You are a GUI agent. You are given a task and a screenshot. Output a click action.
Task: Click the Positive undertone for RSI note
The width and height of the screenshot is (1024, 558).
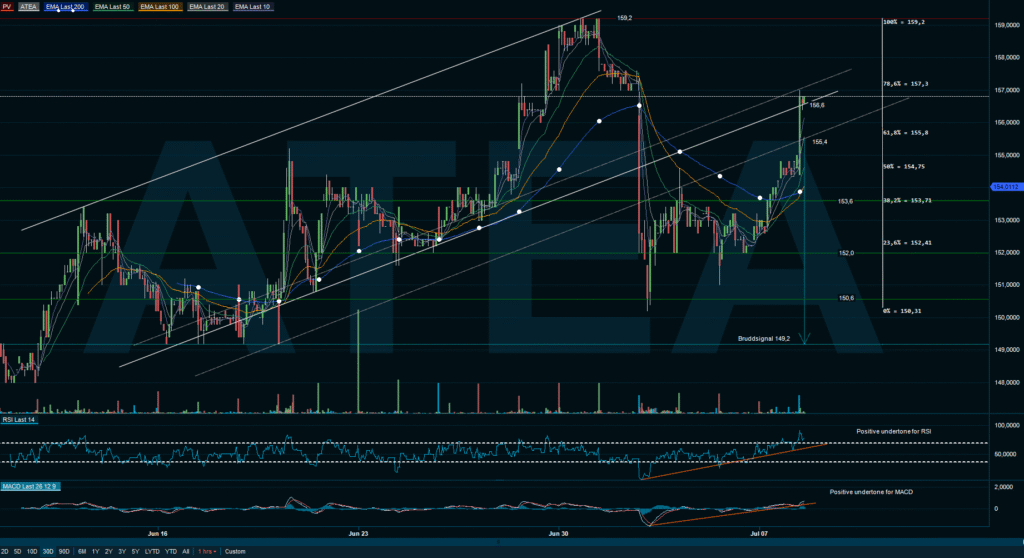point(893,431)
